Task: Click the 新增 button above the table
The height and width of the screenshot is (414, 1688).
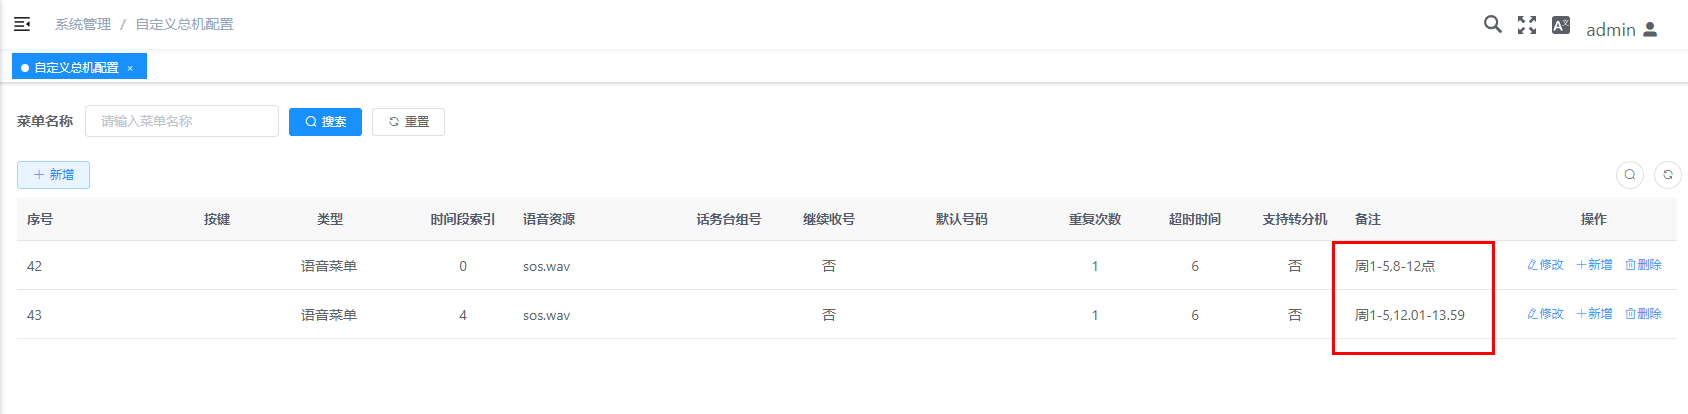Action: point(54,175)
